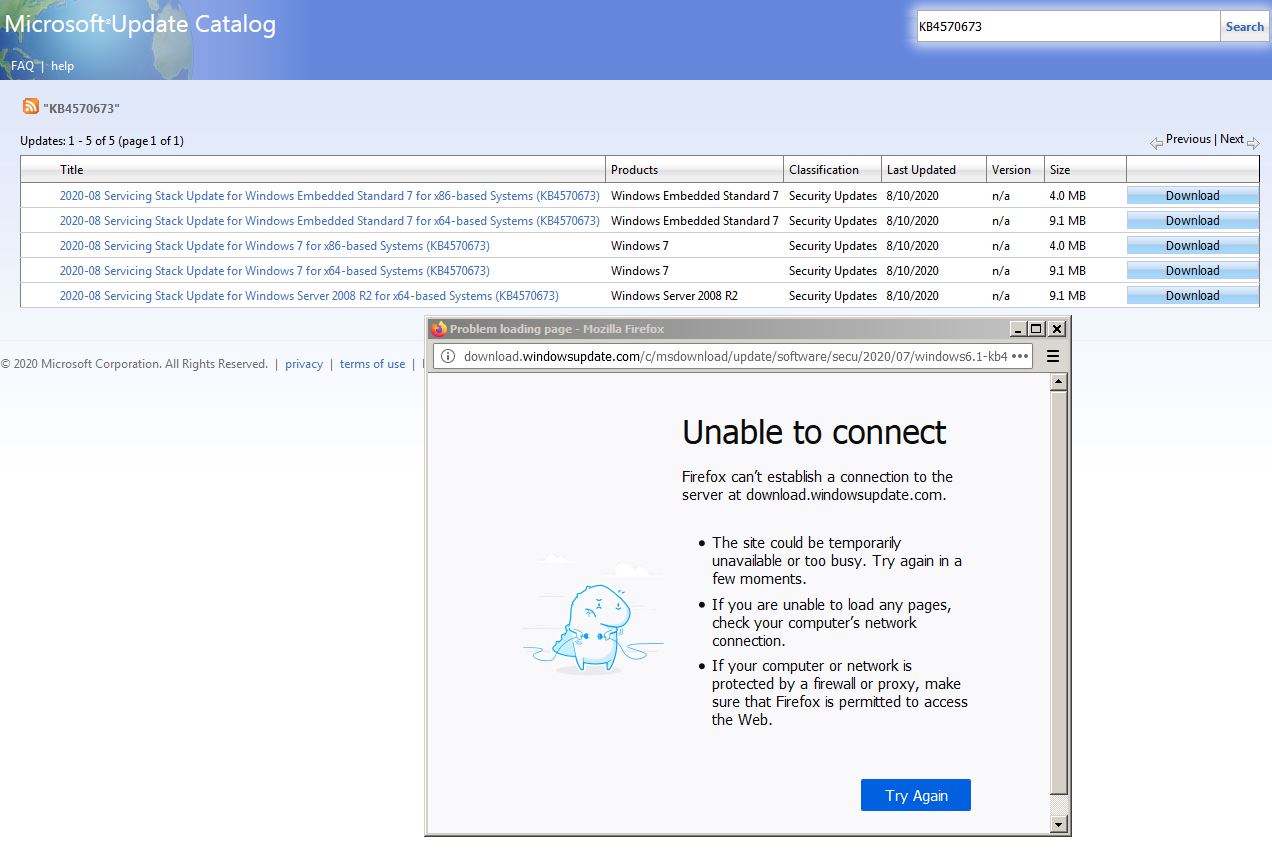
Task: Open Firefox hamburger menu in popup window
Action: (x=1052, y=356)
